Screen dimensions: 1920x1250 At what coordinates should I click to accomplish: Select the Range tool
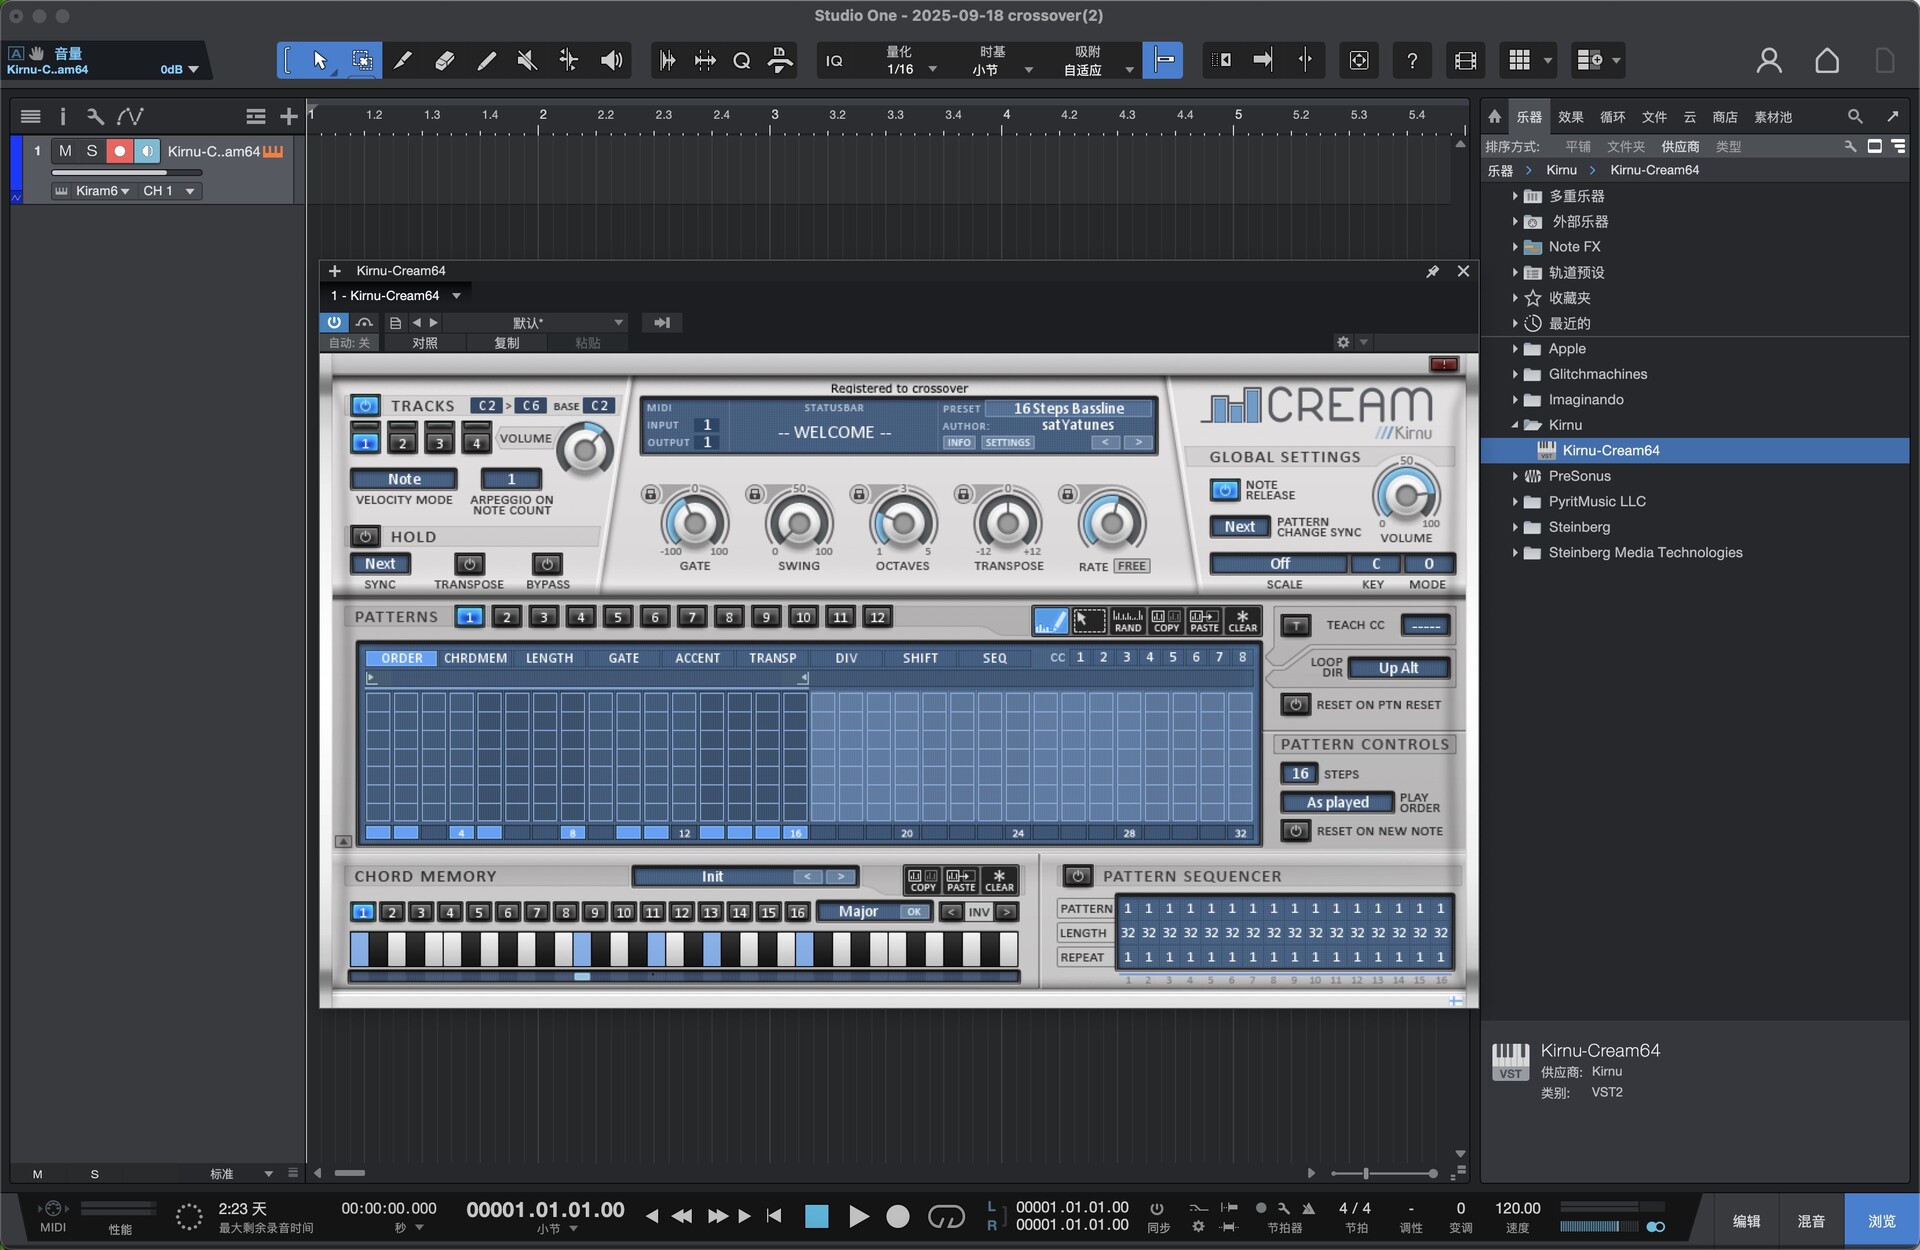click(362, 61)
